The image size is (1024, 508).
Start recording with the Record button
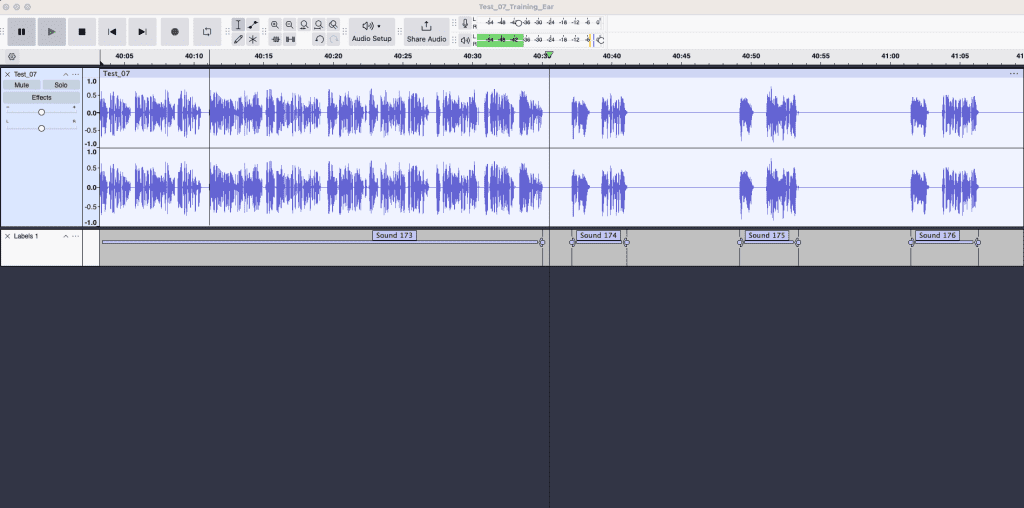pos(174,31)
